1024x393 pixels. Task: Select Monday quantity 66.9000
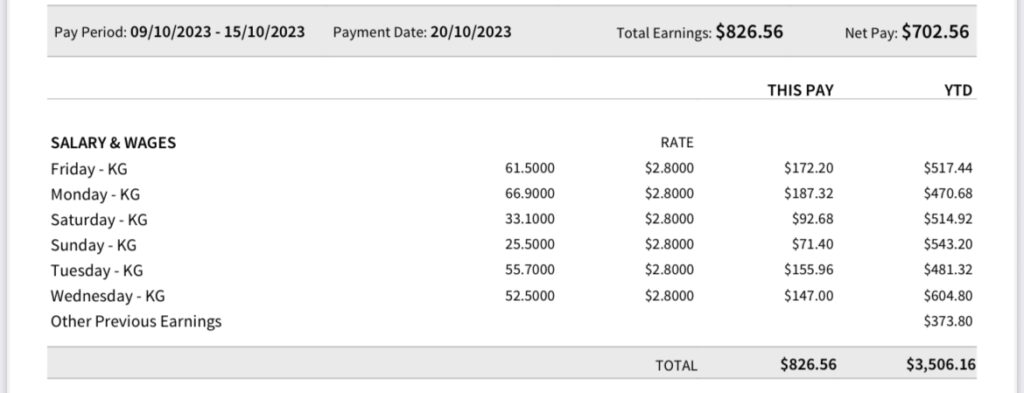(530, 194)
